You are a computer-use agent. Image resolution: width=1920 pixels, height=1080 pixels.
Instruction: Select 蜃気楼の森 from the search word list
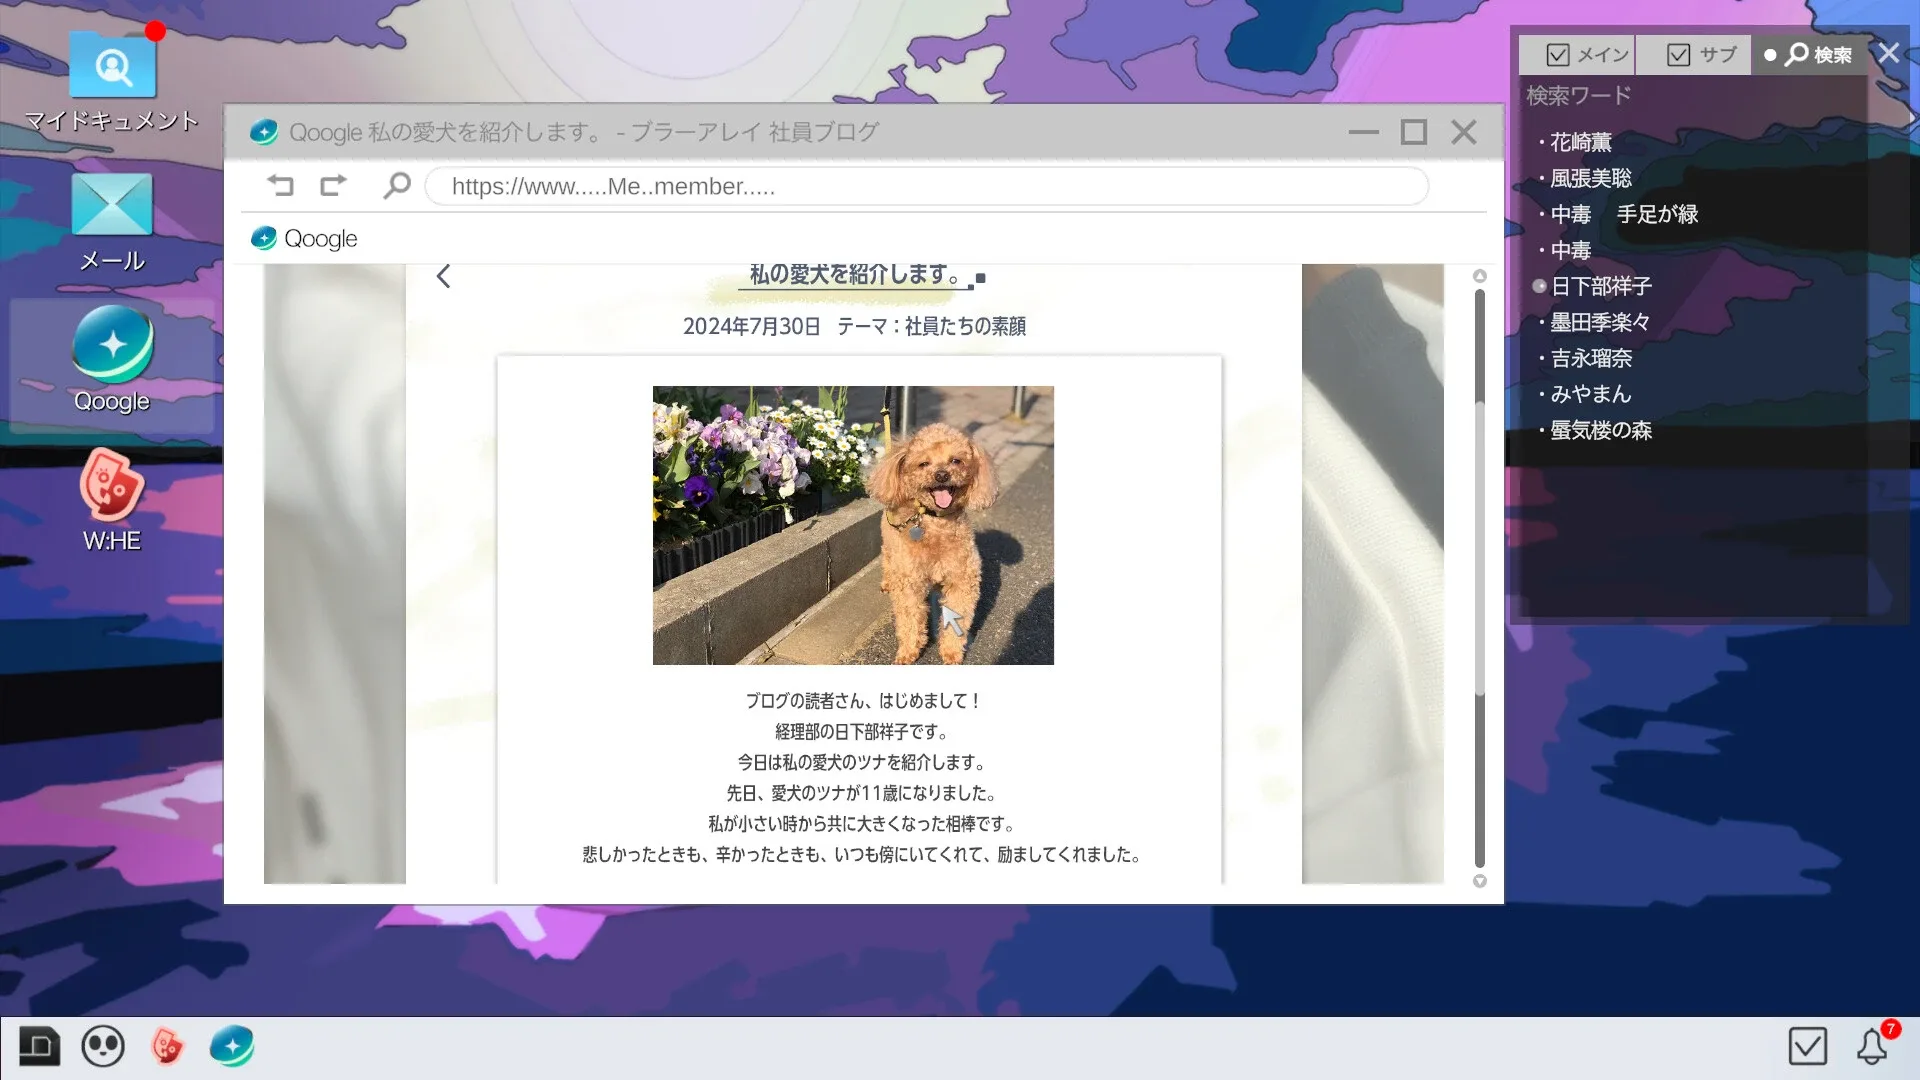click(x=1601, y=431)
